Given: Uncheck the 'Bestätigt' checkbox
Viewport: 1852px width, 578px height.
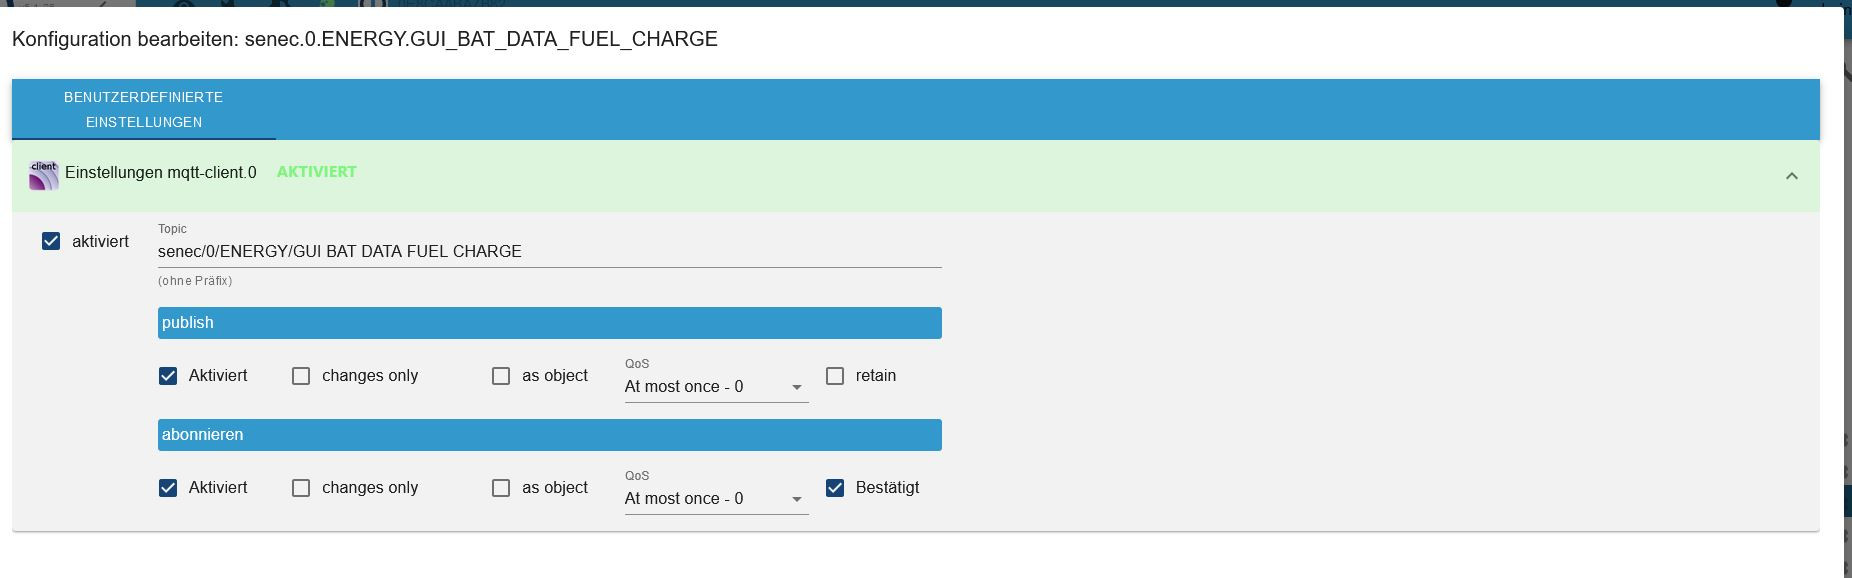Looking at the screenshot, I should [x=835, y=488].
